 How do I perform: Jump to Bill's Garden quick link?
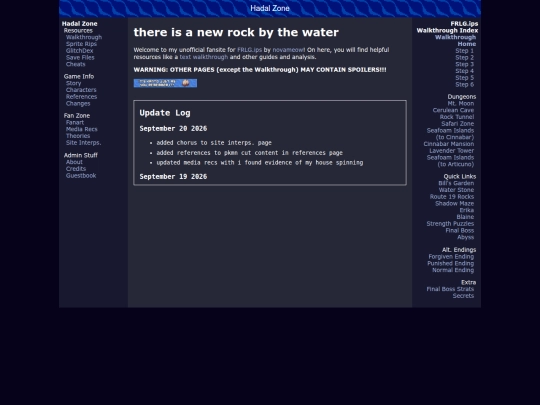[x=456, y=183]
